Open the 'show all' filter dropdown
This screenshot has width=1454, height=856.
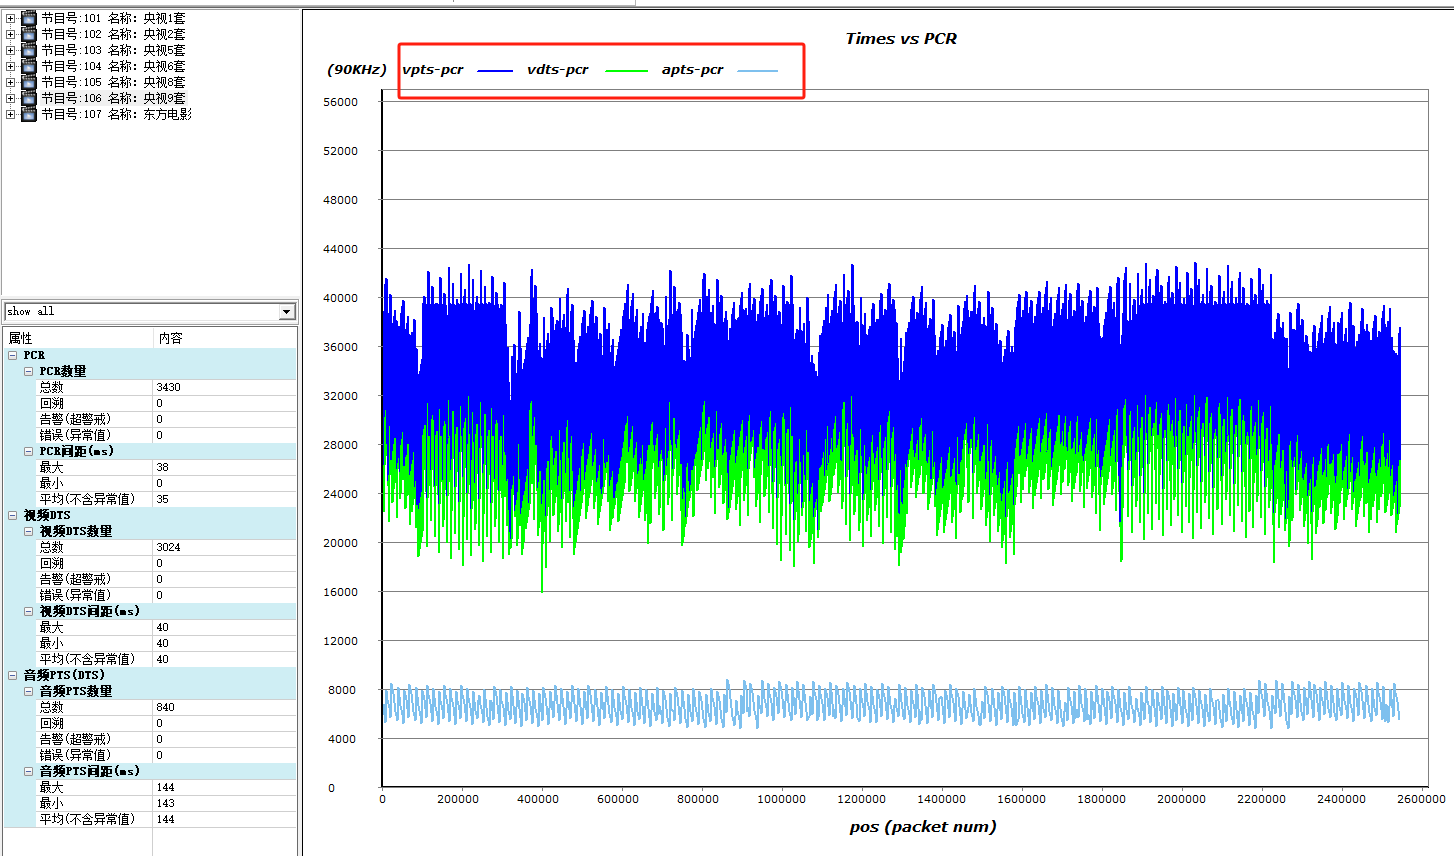pyautogui.click(x=286, y=312)
